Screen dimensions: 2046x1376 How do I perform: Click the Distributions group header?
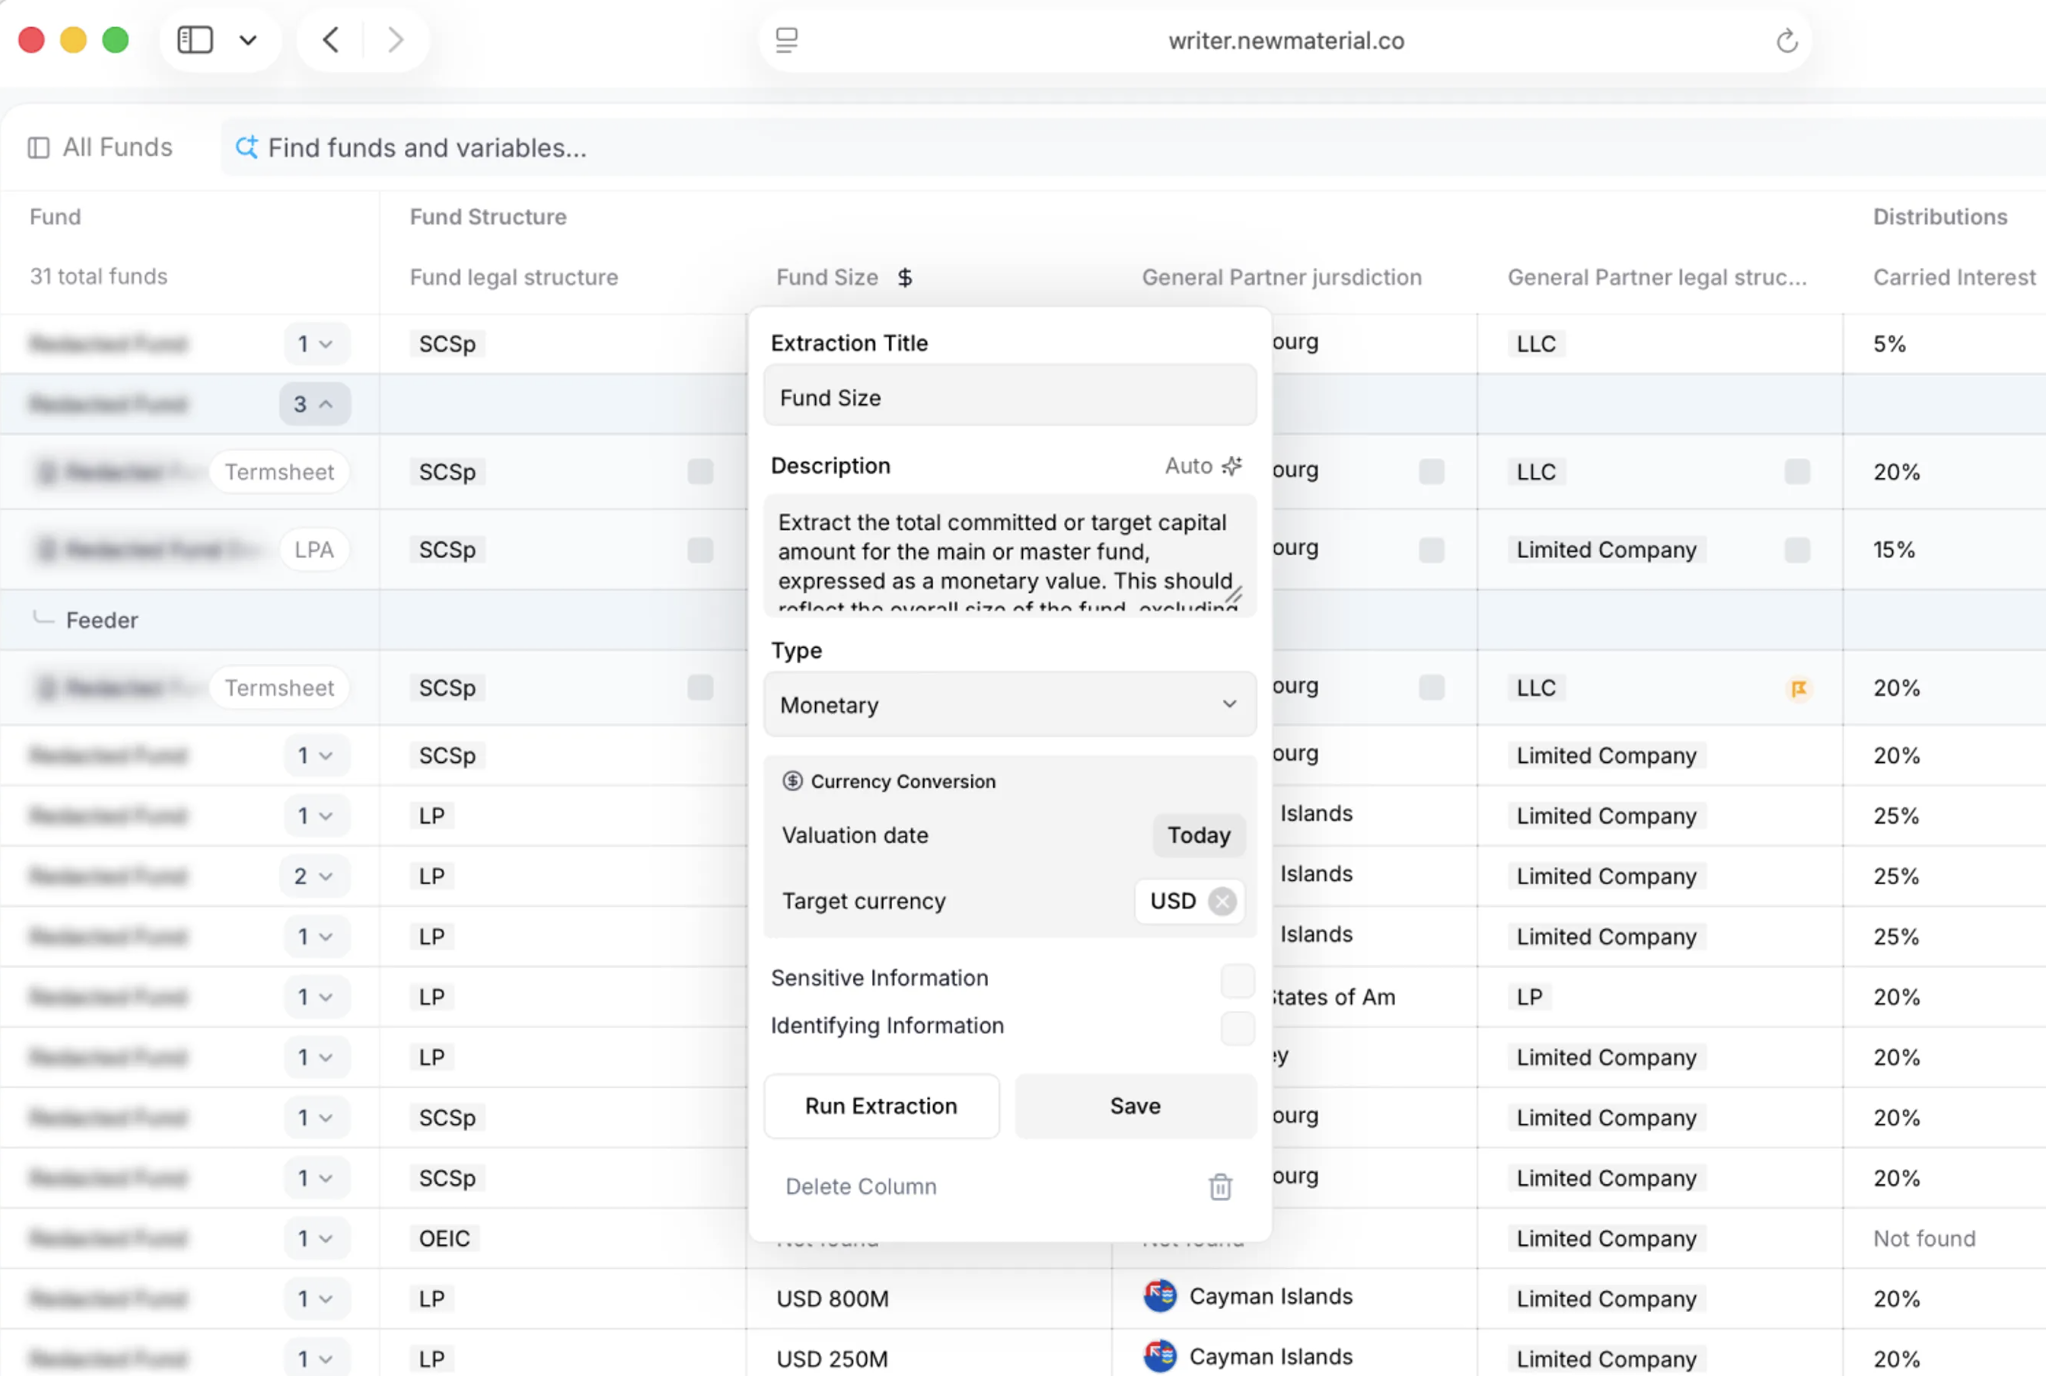tap(1940, 217)
